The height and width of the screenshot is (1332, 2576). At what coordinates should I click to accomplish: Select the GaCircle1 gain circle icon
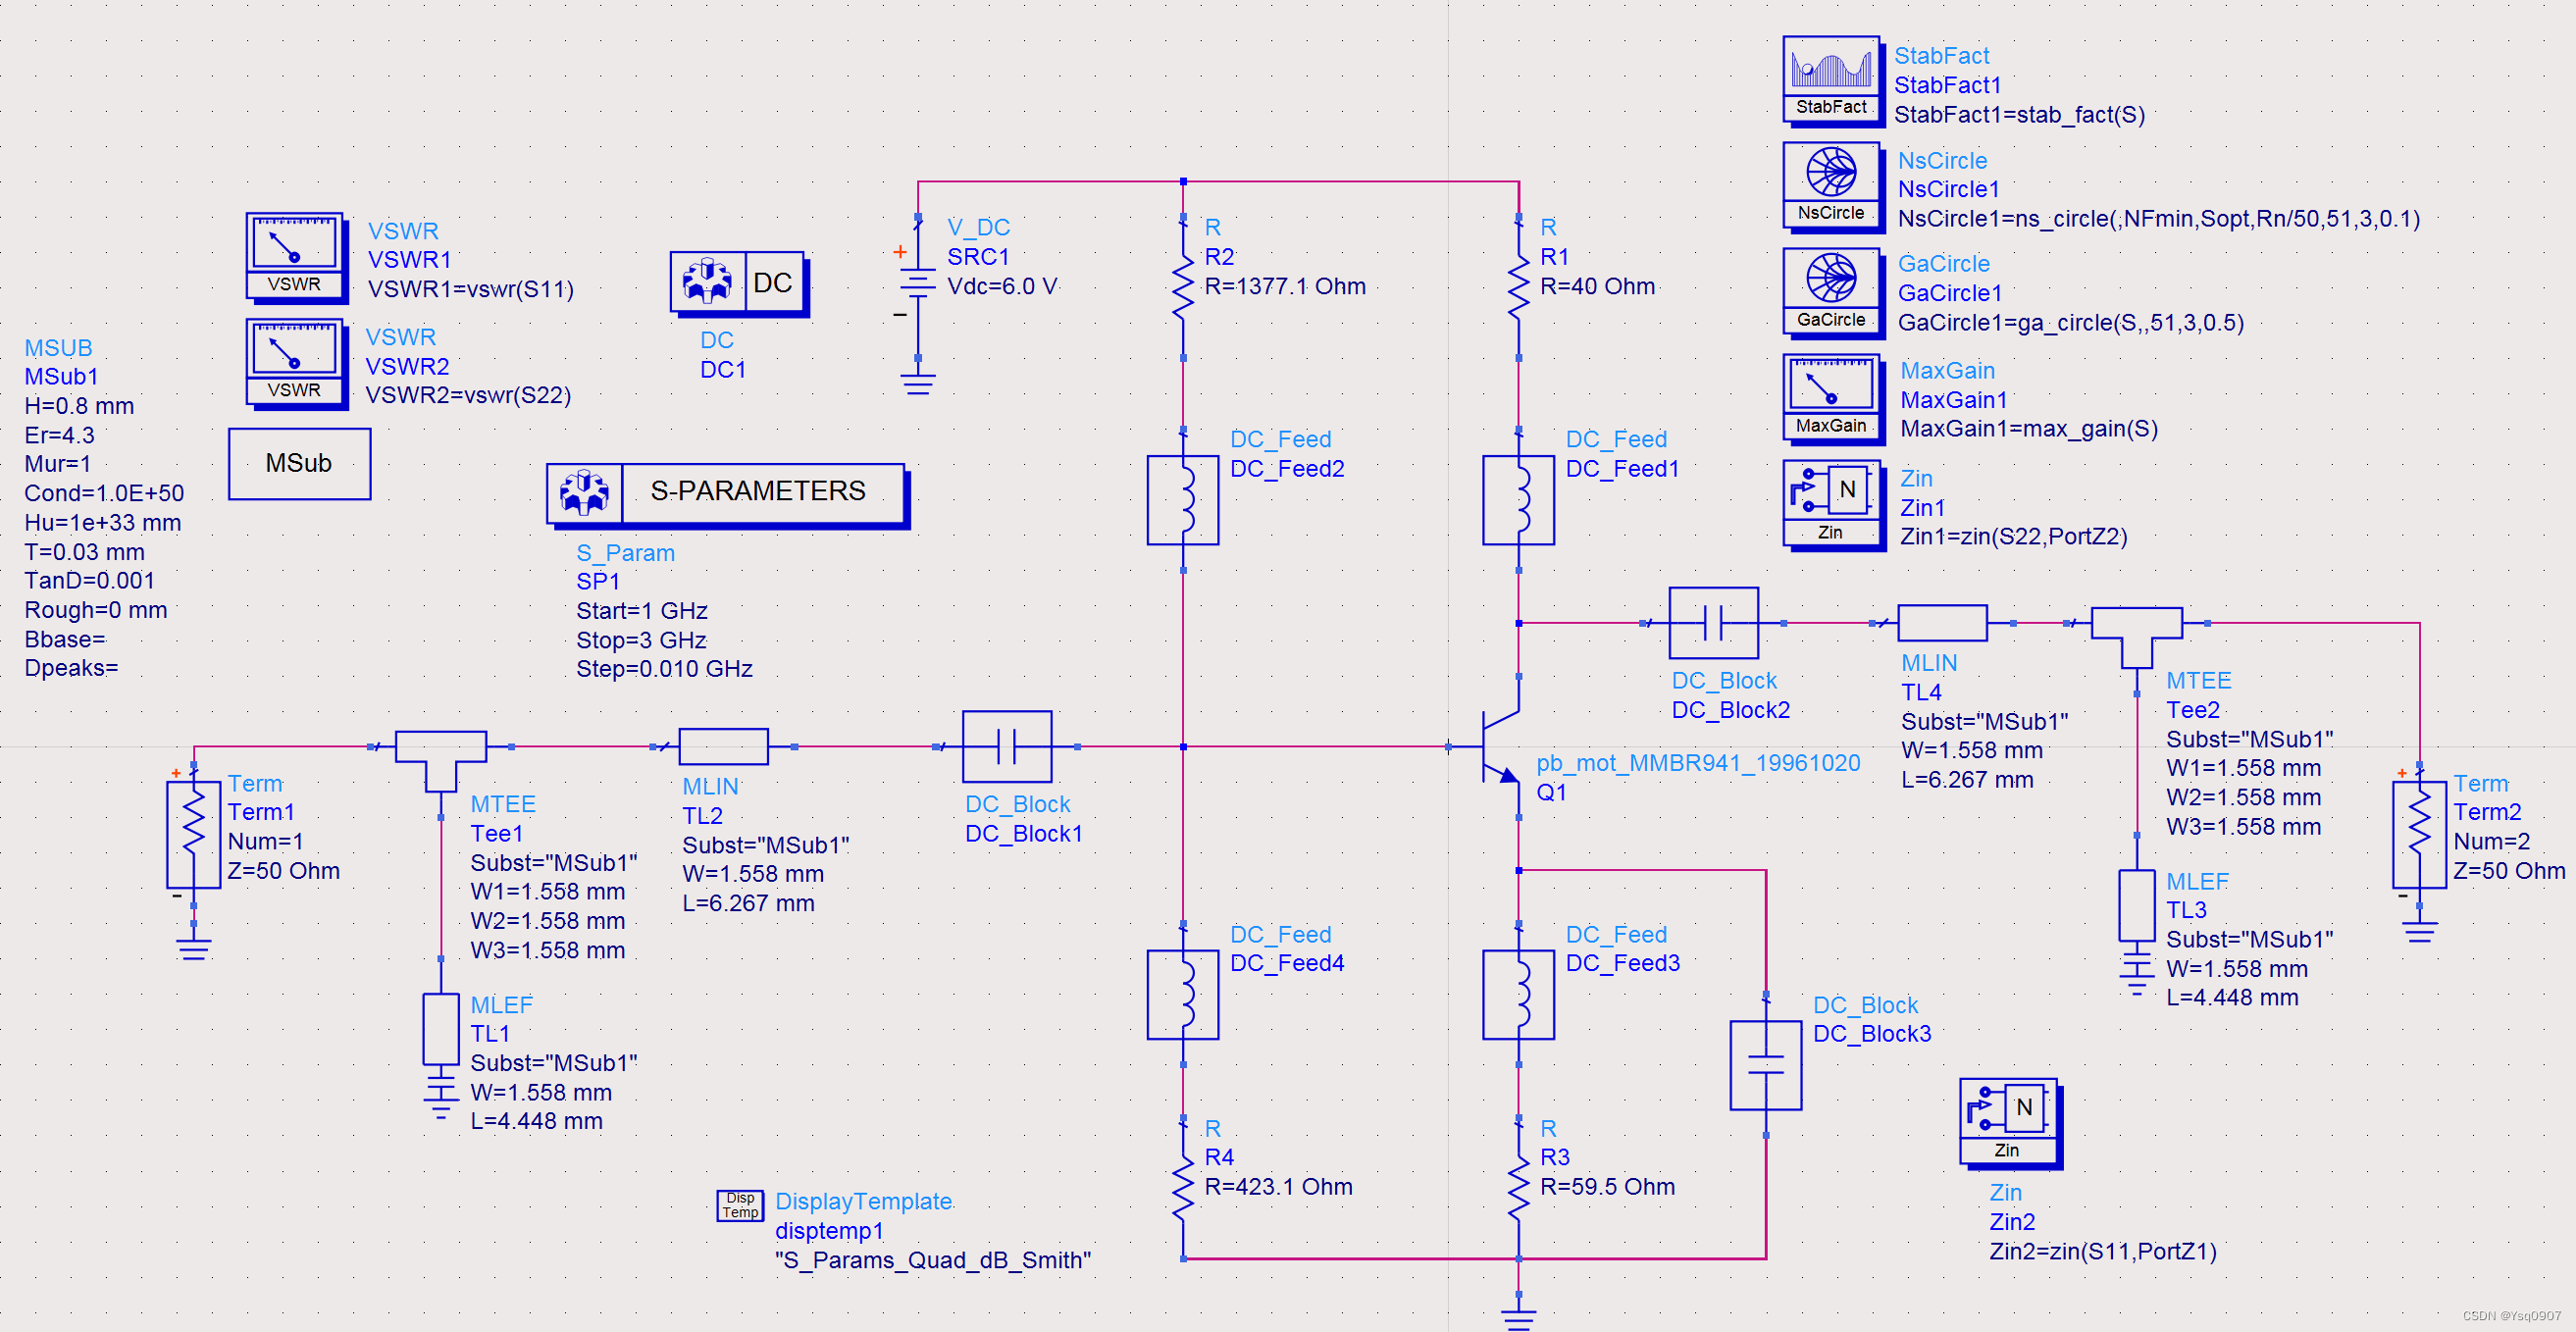click(1831, 291)
